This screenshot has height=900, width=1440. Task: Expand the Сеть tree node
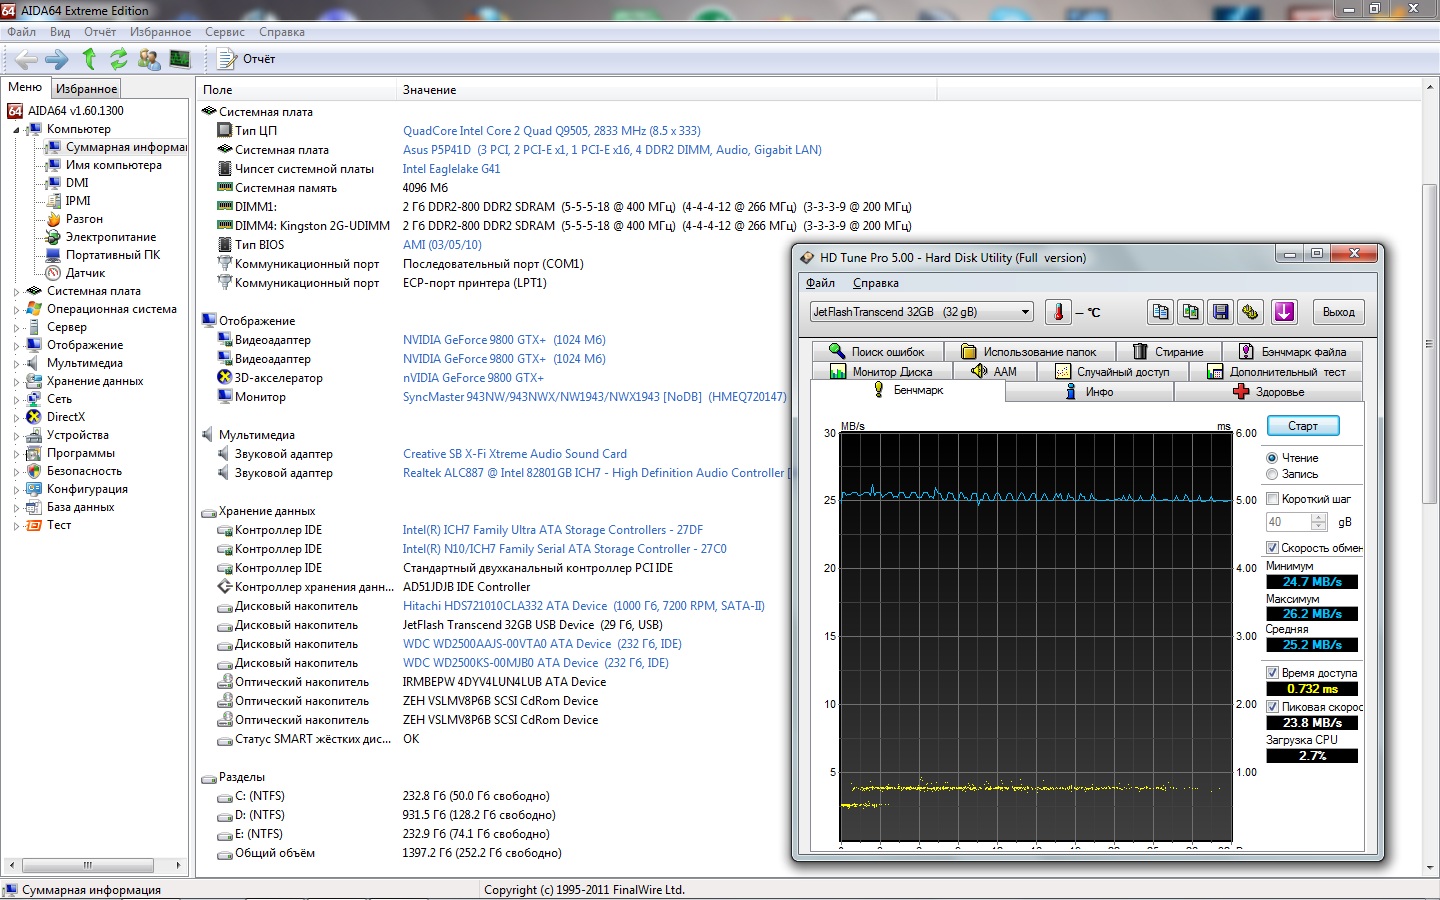click(16, 400)
